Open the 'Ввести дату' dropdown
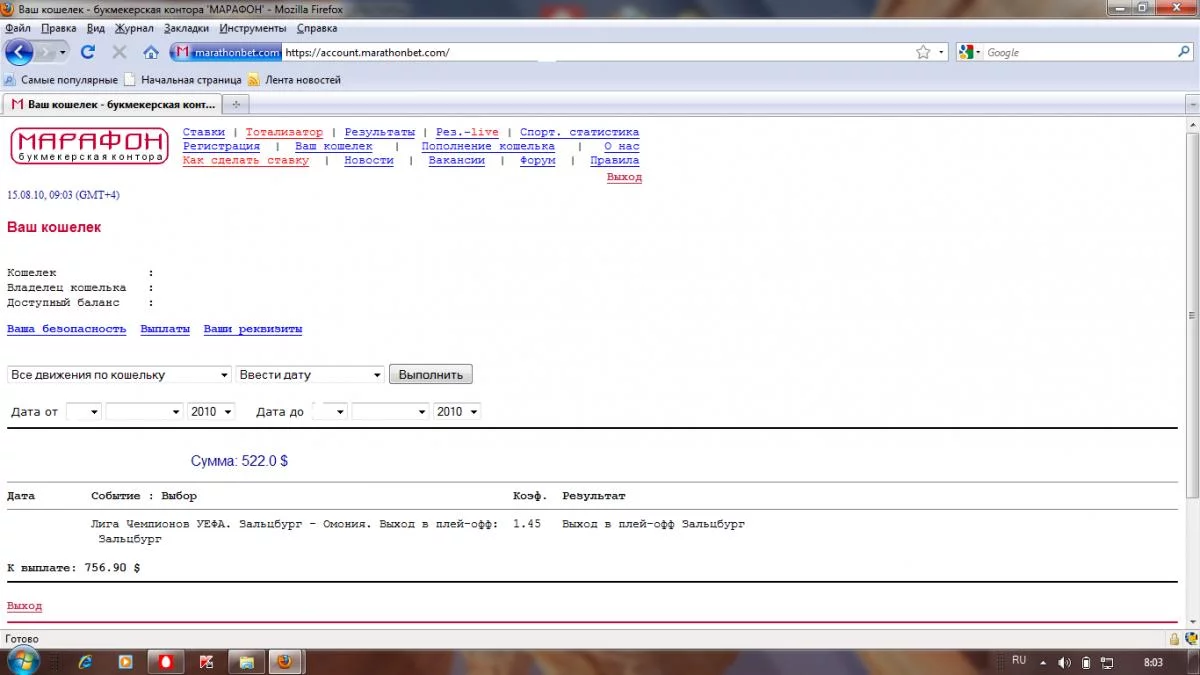 [x=310, y=375]
